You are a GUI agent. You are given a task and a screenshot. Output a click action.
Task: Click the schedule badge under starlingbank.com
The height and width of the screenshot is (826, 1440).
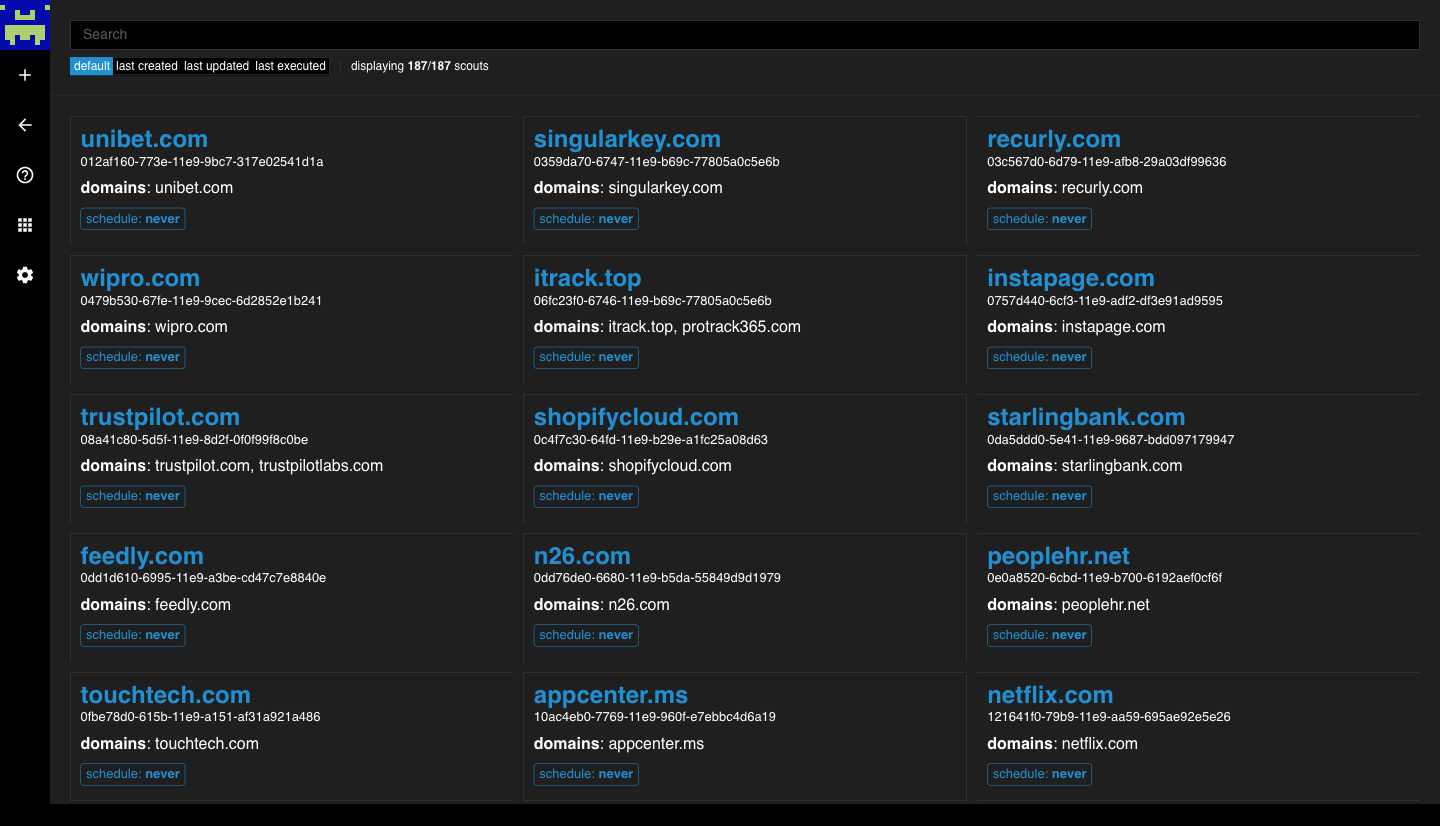point(1039,496)
